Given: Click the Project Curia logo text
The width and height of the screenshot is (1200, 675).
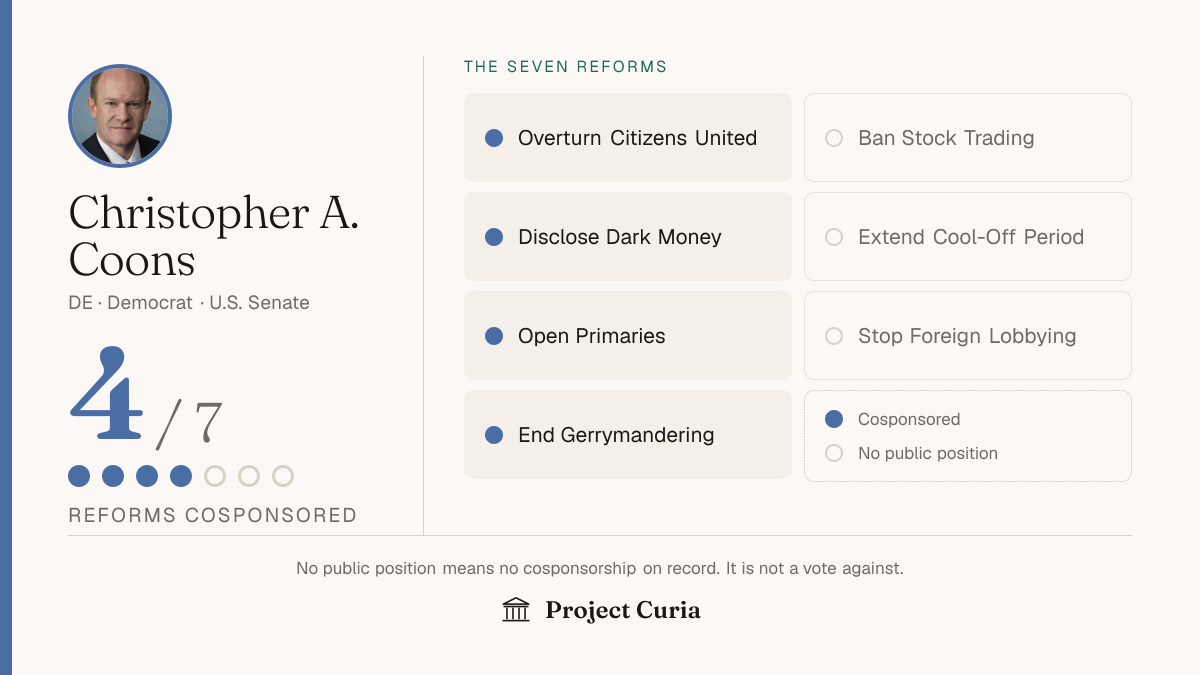Looking at the screenshot, I should [x=623, y=611].
